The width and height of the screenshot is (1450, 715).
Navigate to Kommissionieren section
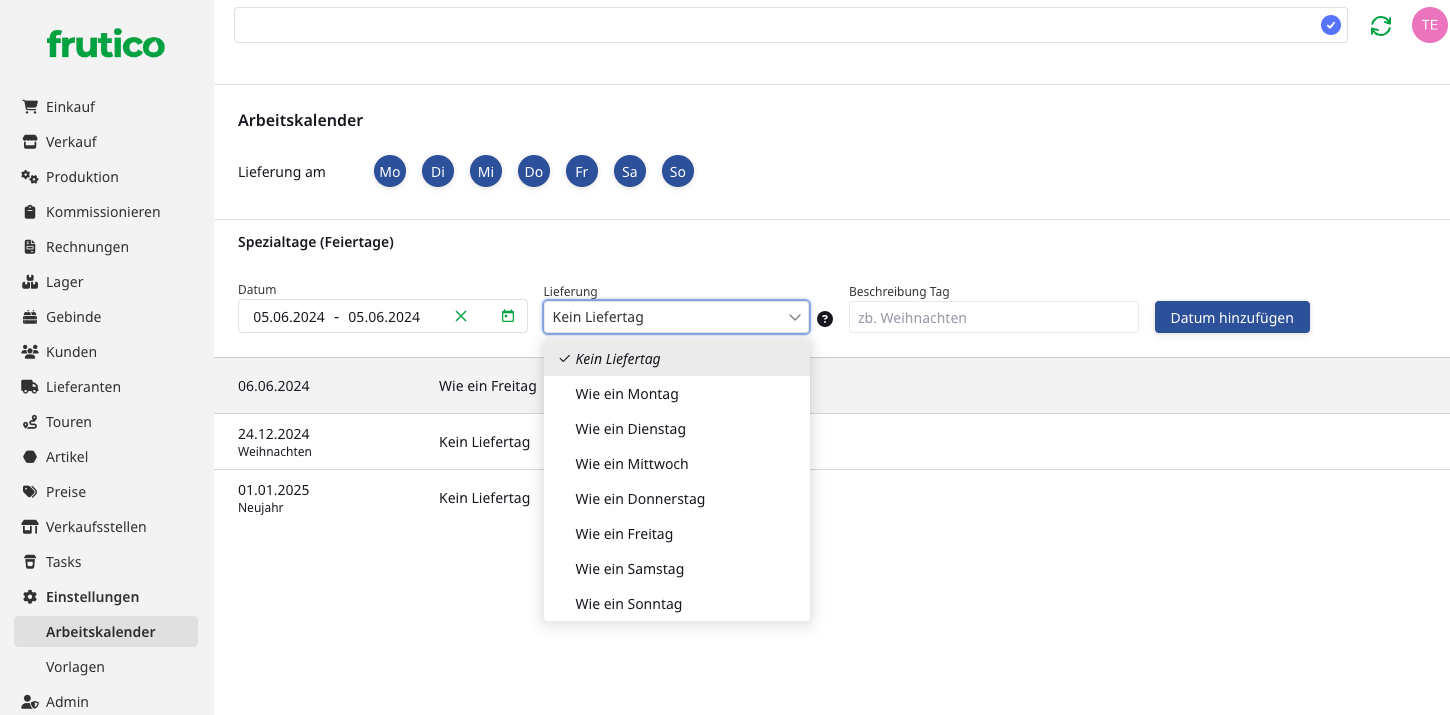103,212
